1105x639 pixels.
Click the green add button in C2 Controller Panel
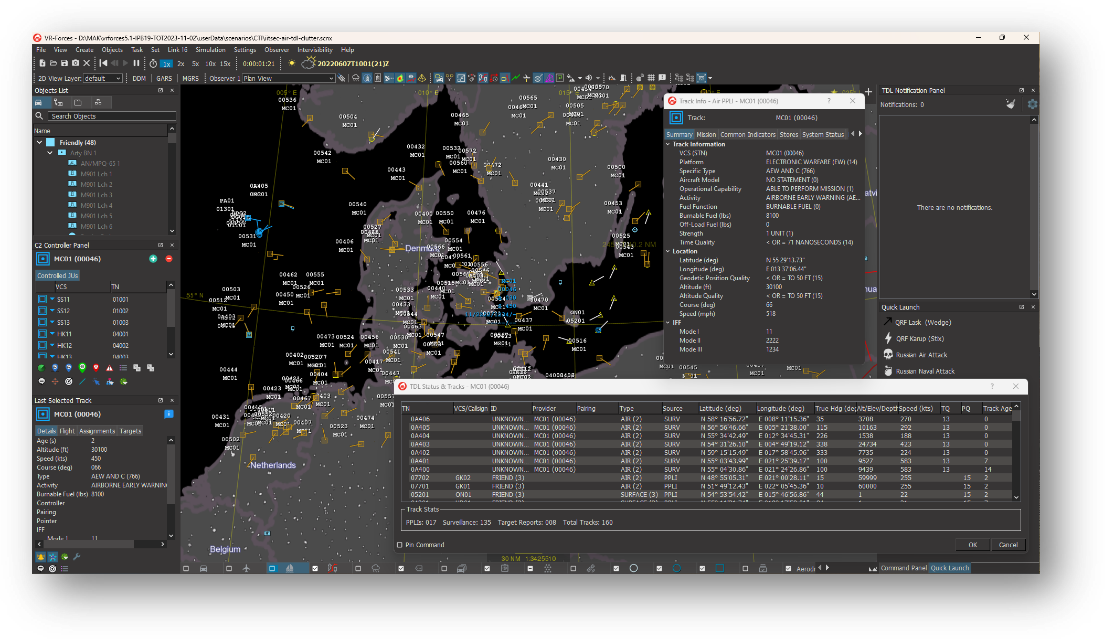pyautogui.click(x=153, y=258)
